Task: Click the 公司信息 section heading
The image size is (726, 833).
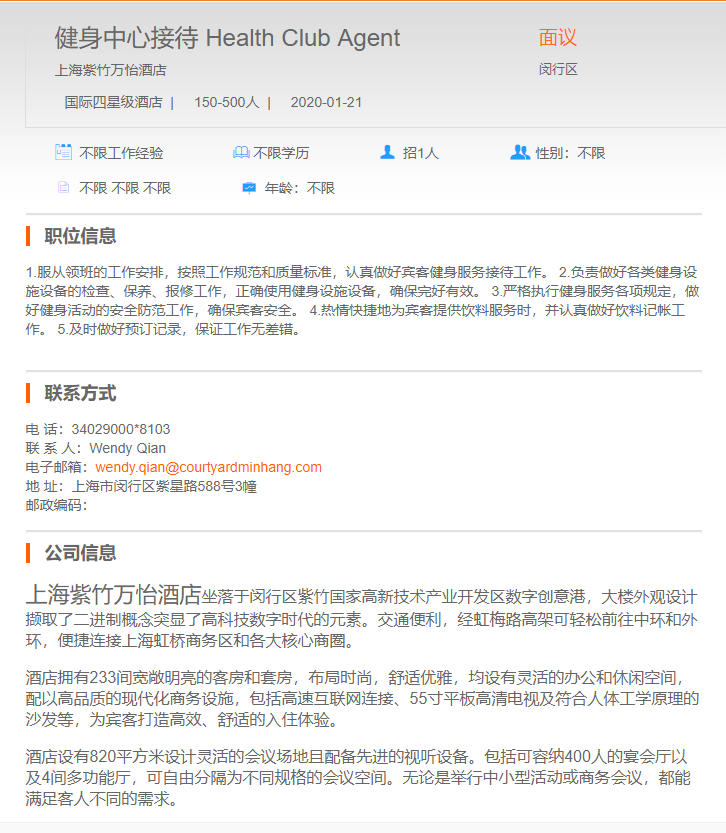Action: point(80,552)
